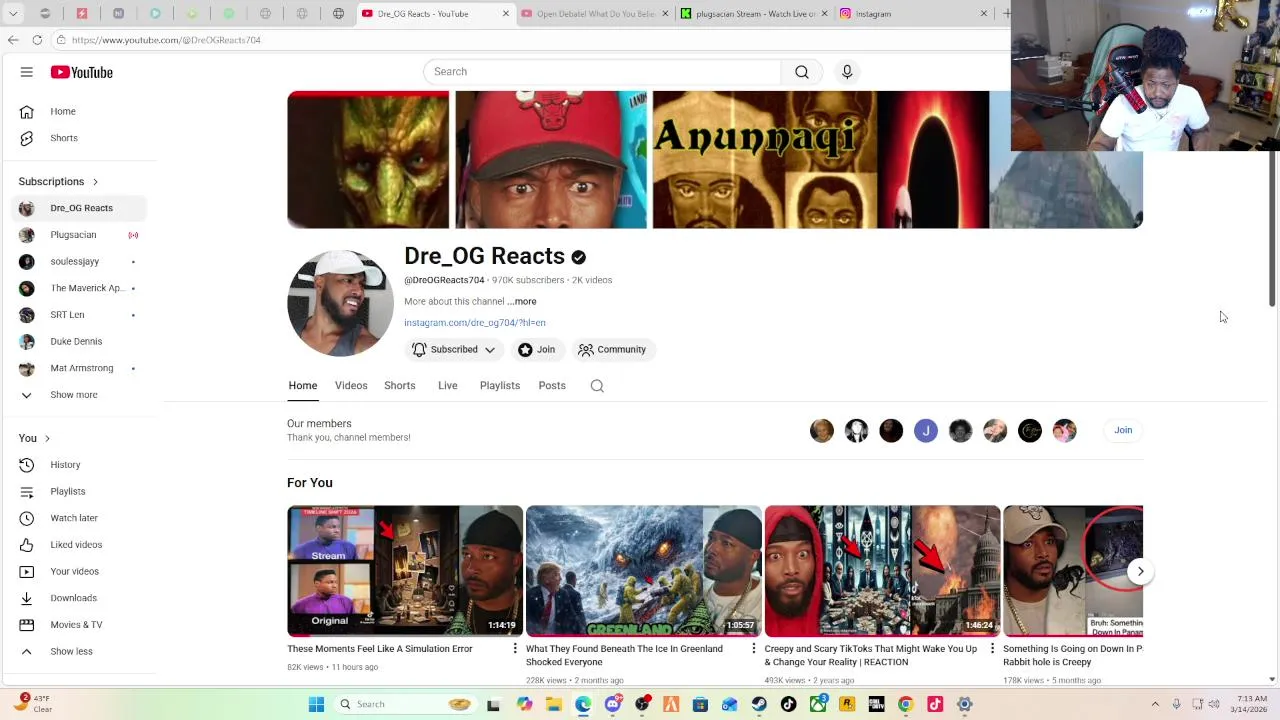Click the browser back arrow
The image size is (1280, 720).
[x=13, y=40]
